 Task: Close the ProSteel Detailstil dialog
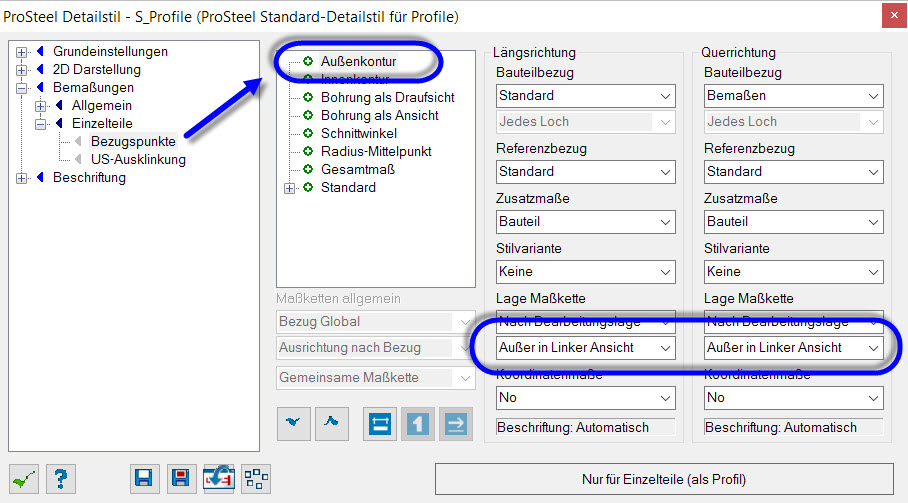(895, 16)
